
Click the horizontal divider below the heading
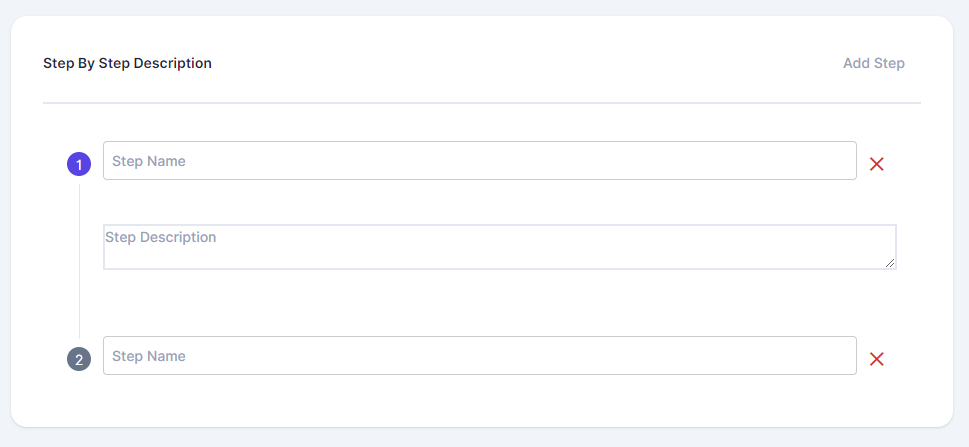481,103
